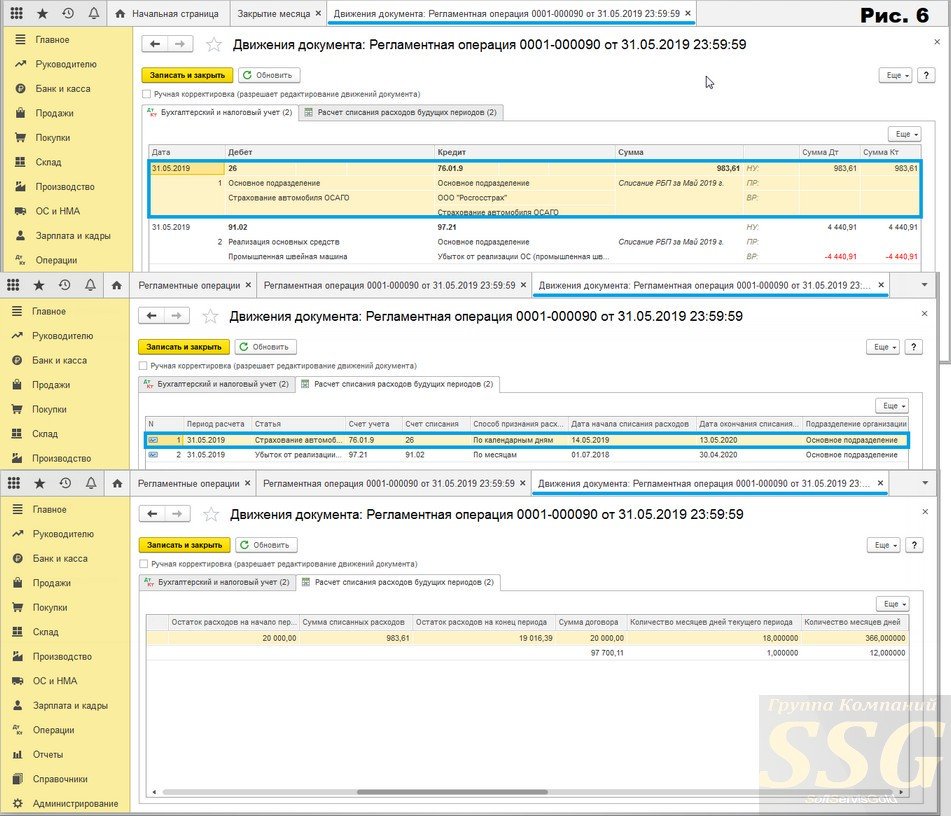951x816 pixels.
Task: Open Отчеты section in the bottom sidebar
Action: (x=48, y=754)
